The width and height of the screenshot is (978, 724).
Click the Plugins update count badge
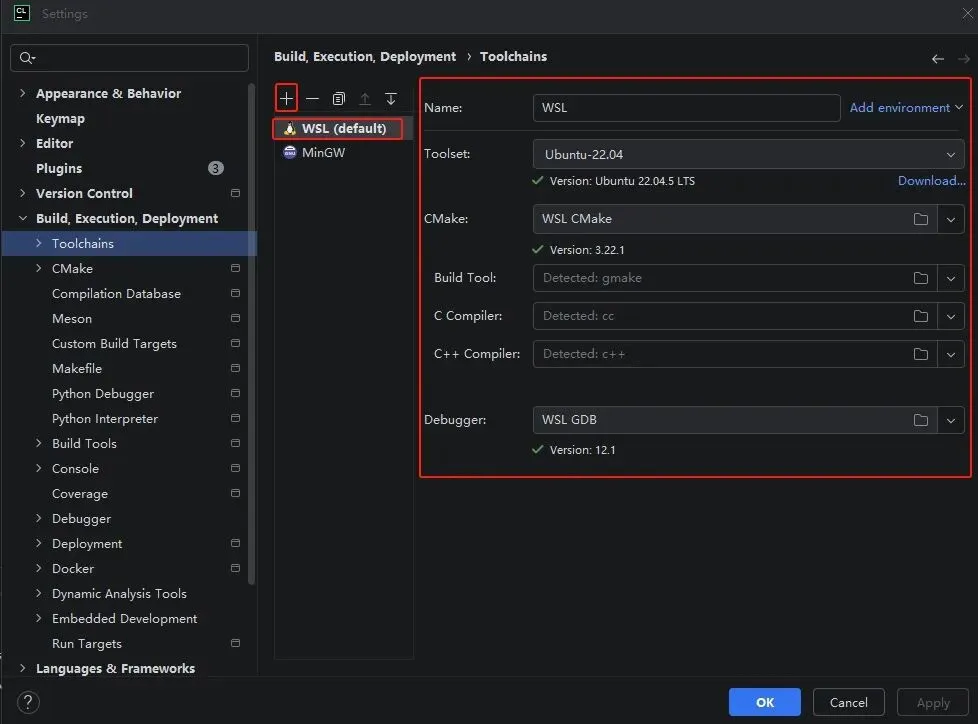(215, 168)
